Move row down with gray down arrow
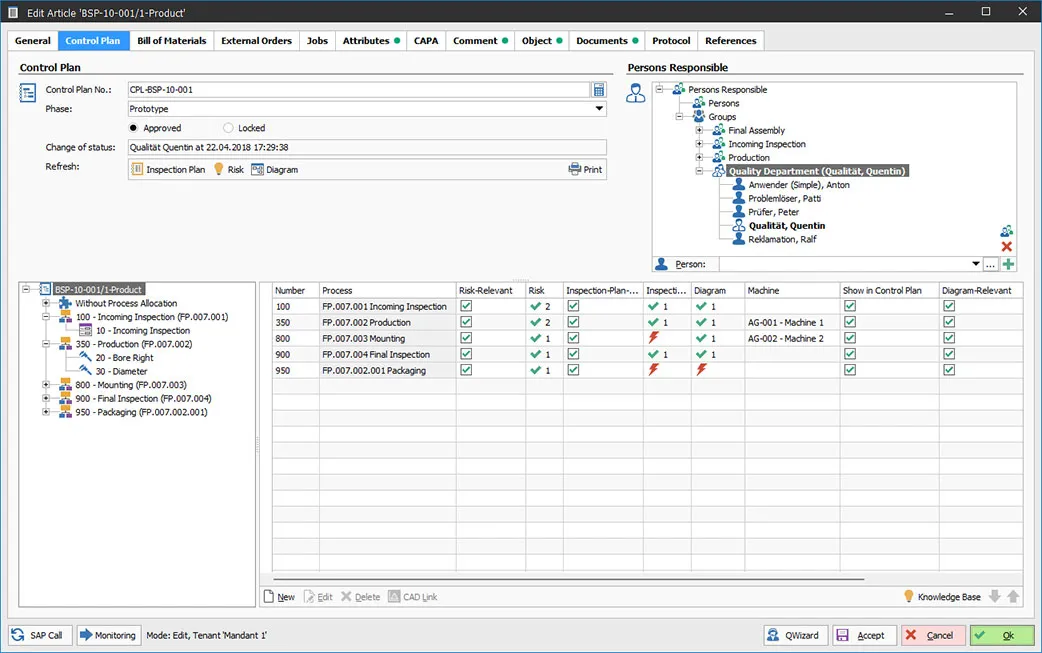 pos(995,597)
